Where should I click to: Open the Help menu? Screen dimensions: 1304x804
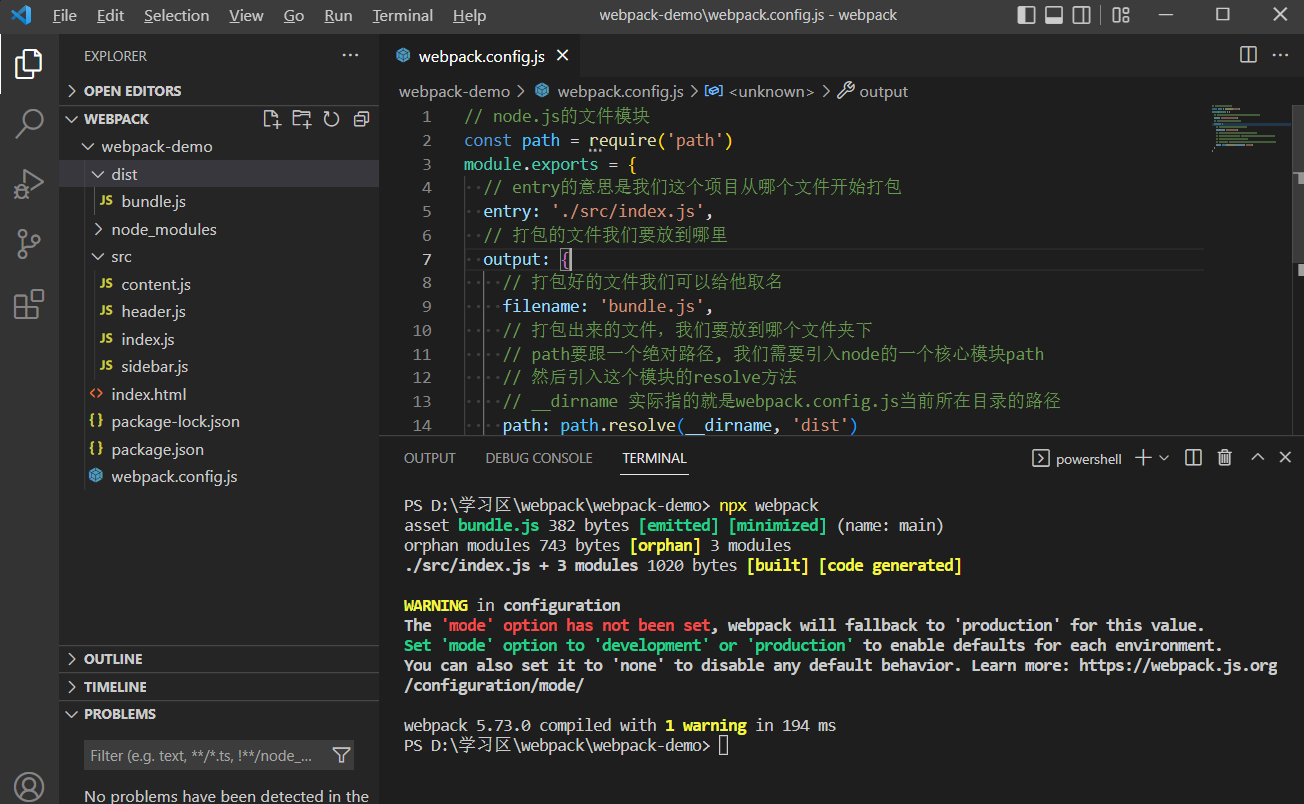pyautogui.click(x=469, y=15)
